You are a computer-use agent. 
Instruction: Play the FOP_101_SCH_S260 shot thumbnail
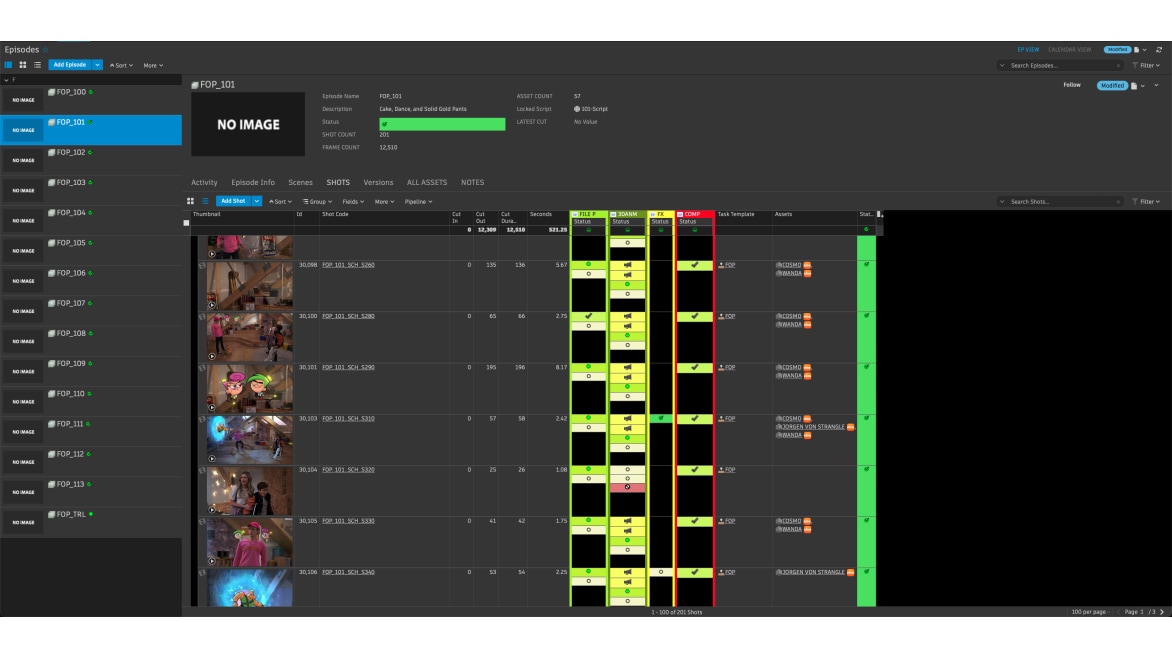pyautogui.click(x=212, y=305)
